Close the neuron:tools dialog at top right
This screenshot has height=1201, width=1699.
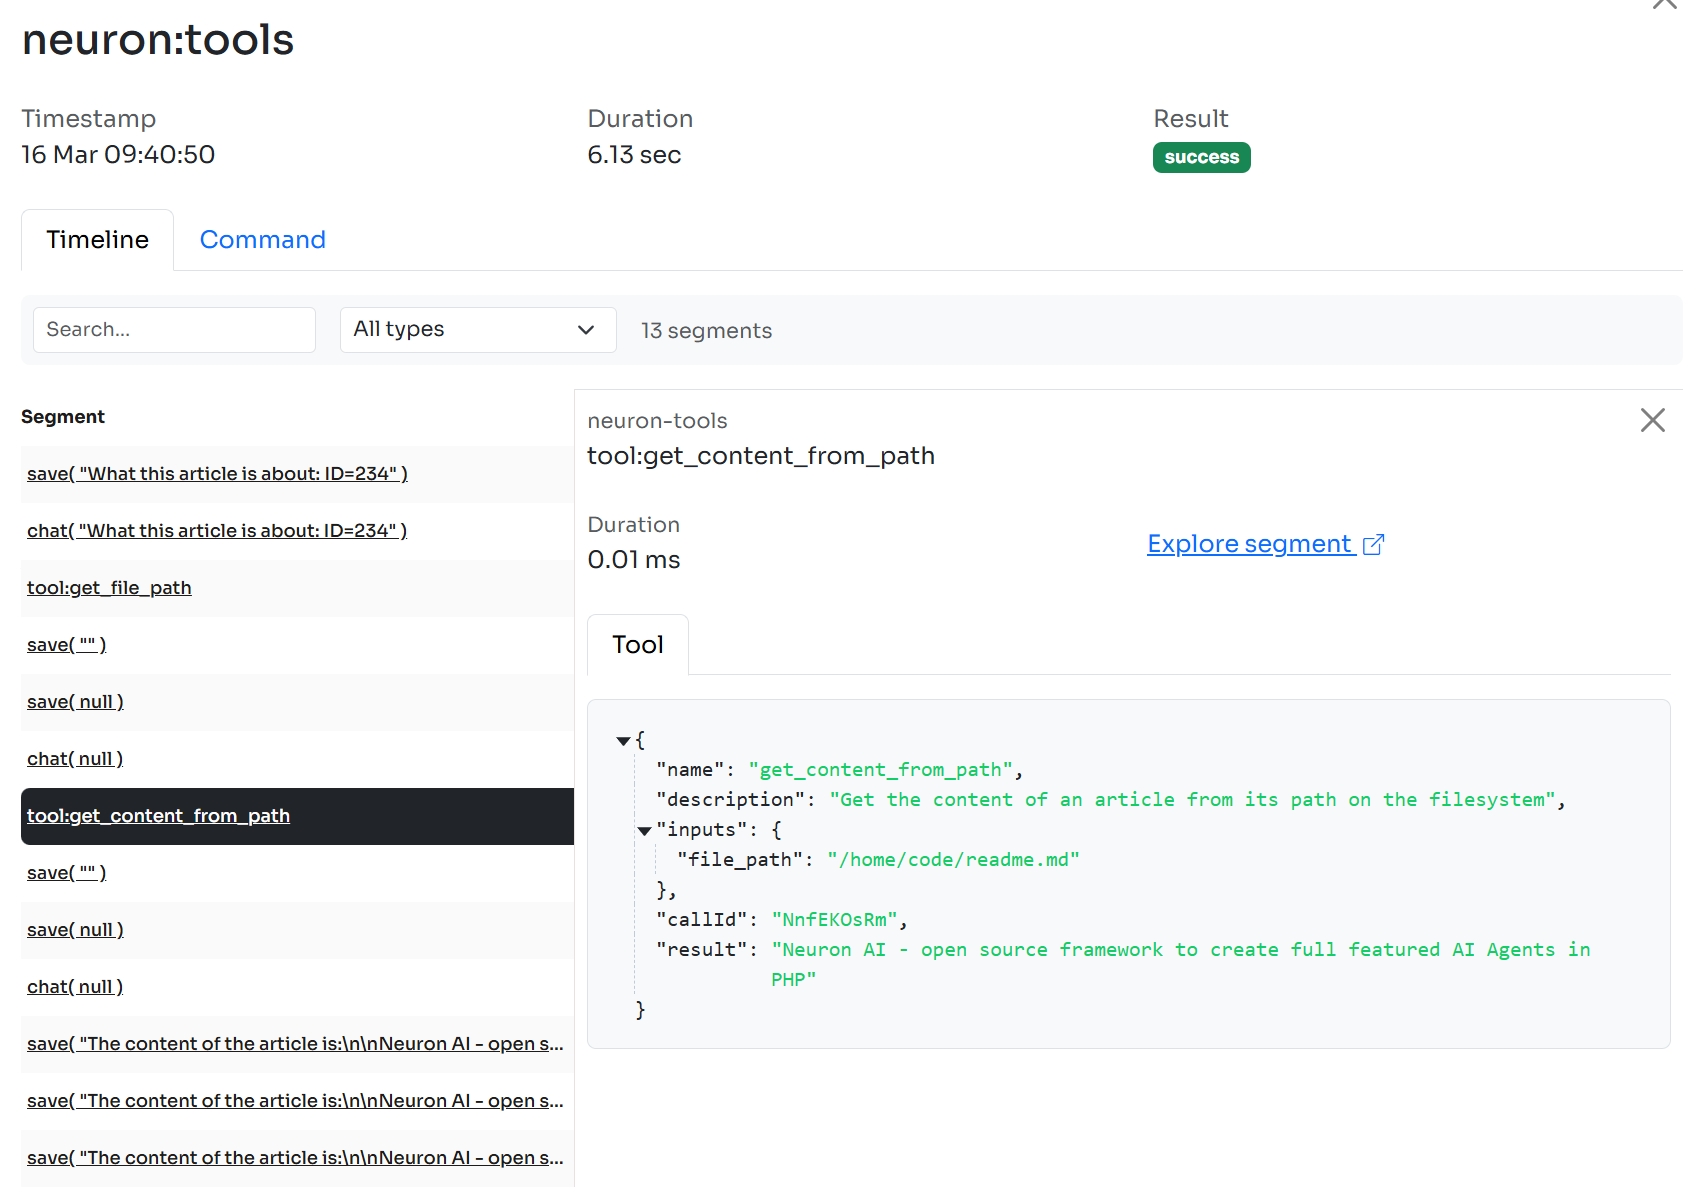(x=1664, y=4)
